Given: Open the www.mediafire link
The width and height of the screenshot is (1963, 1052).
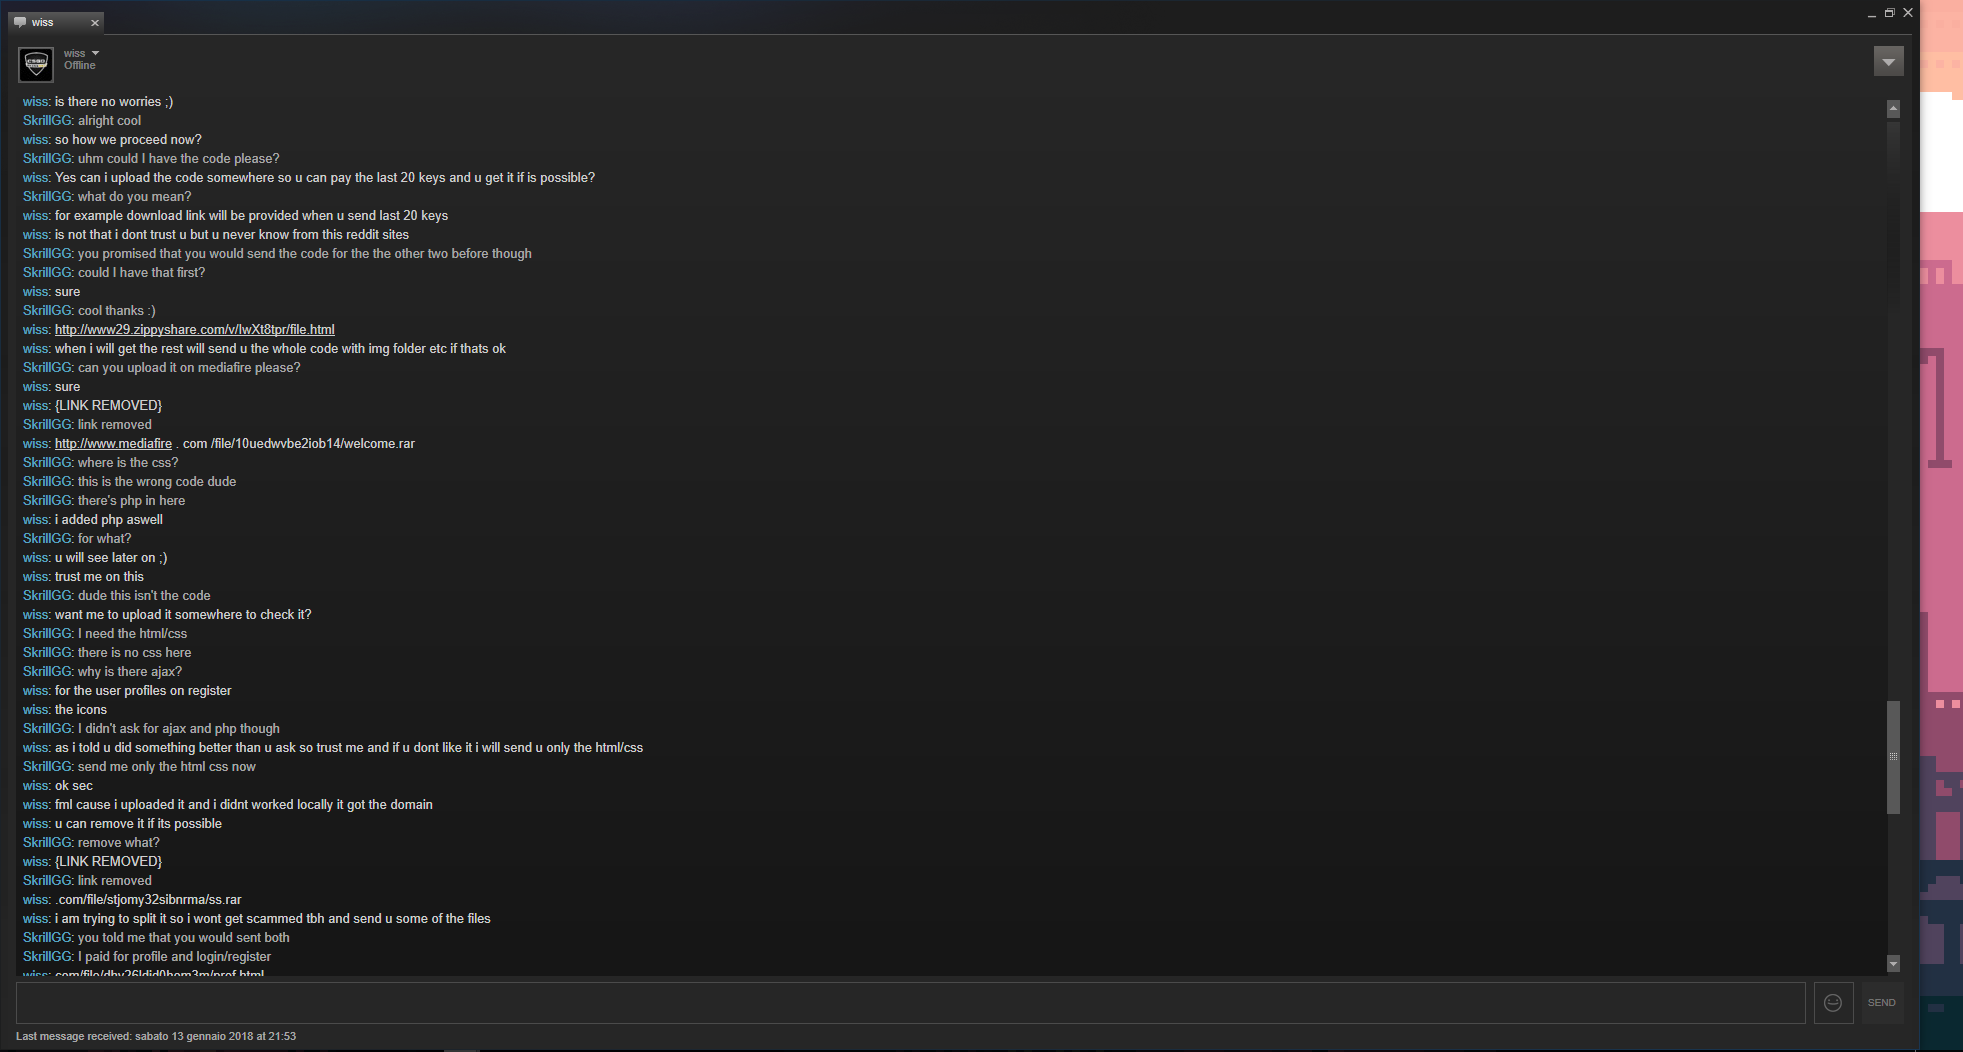Looking at the screenshot, I should point(113,444).
